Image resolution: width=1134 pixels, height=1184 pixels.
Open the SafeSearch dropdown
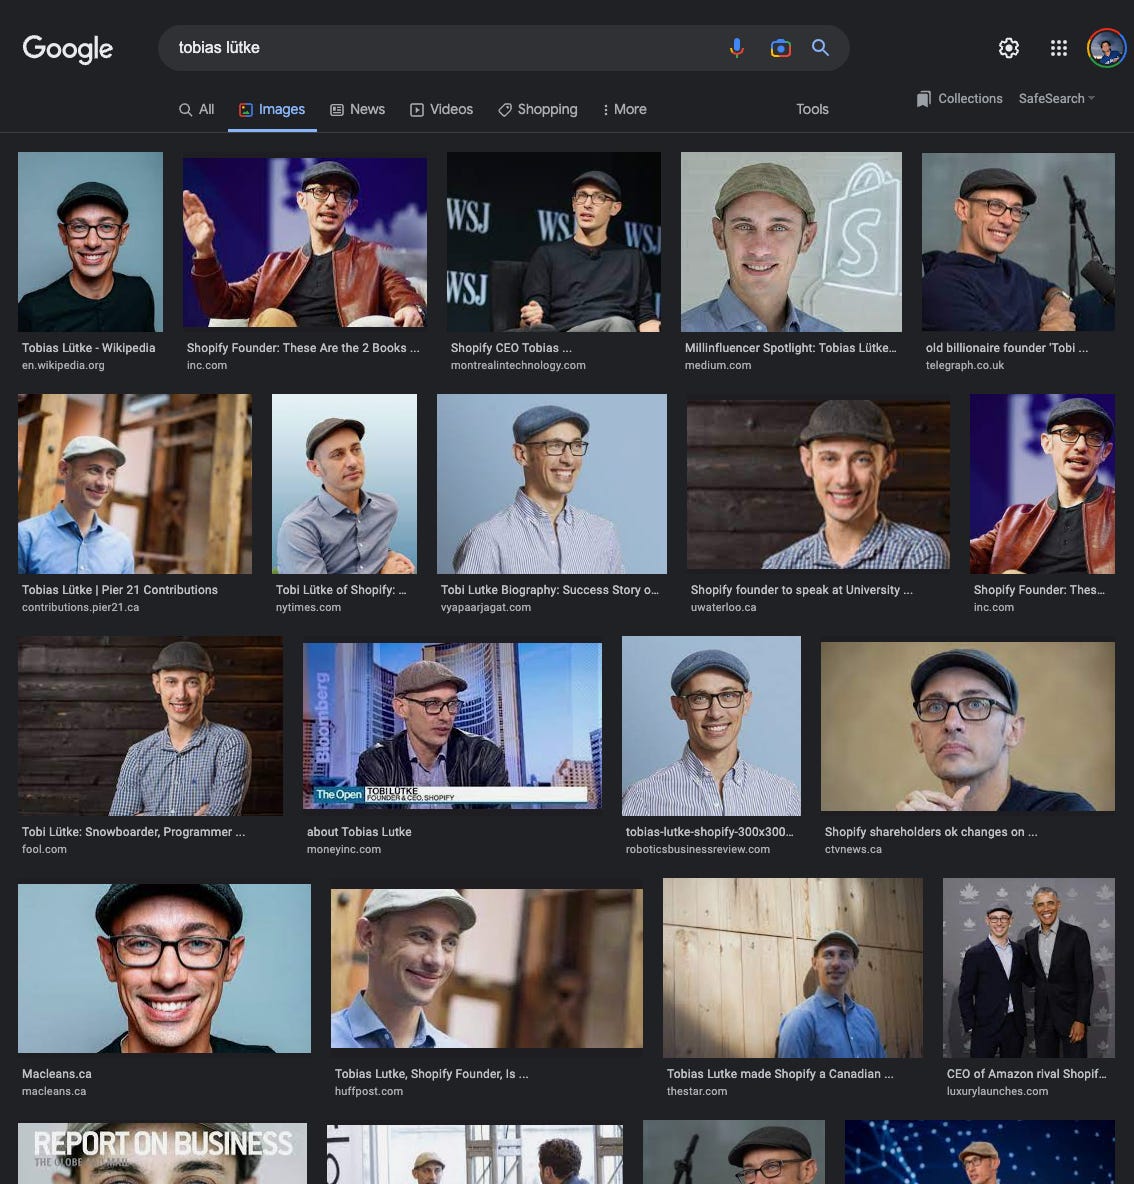[x=1056, y=99]
